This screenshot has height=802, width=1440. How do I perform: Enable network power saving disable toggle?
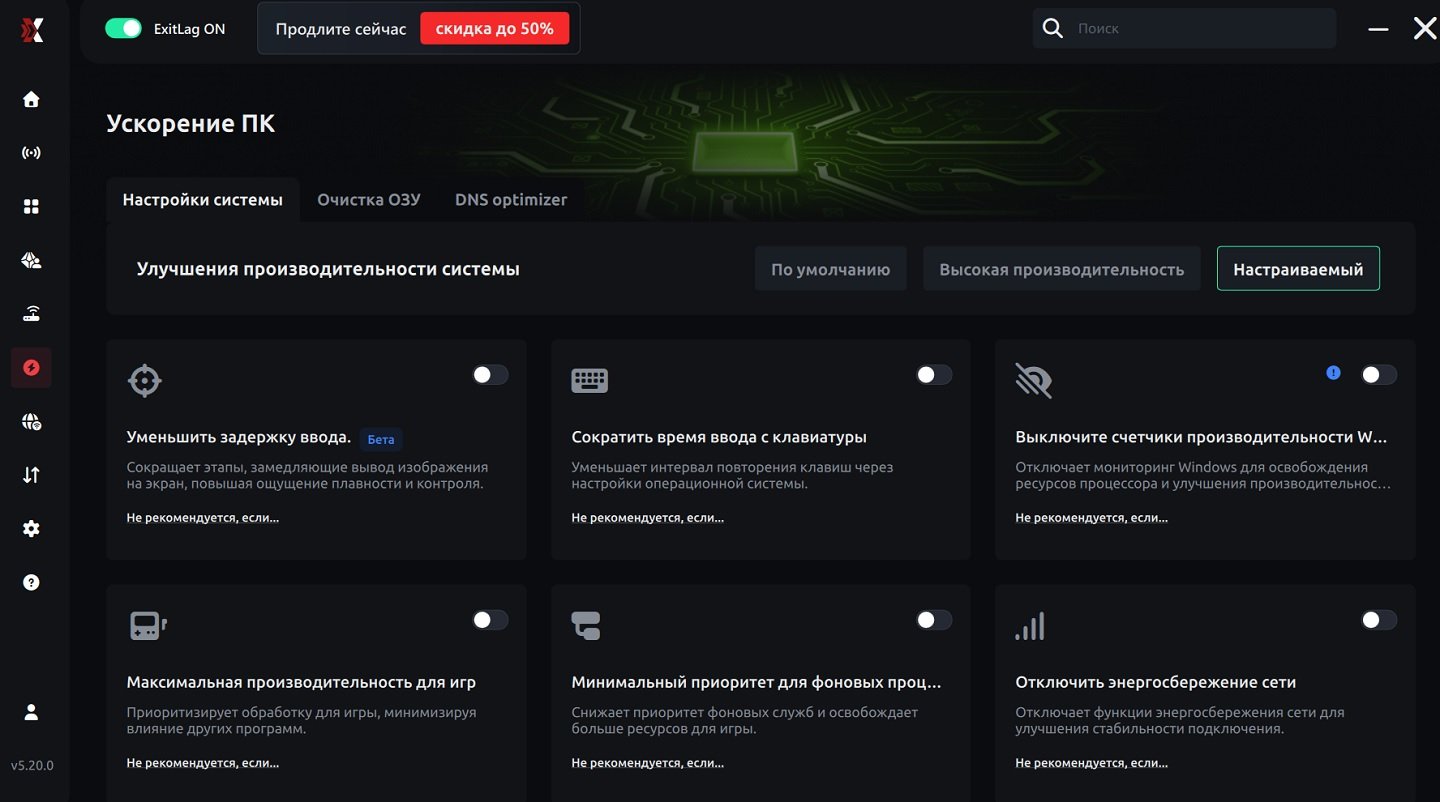[x=1378, y=621]
